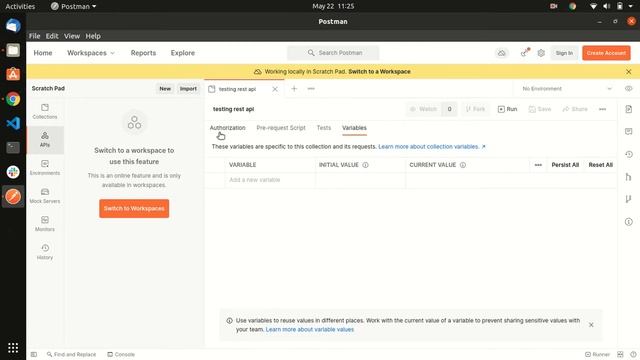The width and height of the screenshot is (640, 360).
Task: Open the collection info icon in the right sidebar
Action: tap(629, 222)
